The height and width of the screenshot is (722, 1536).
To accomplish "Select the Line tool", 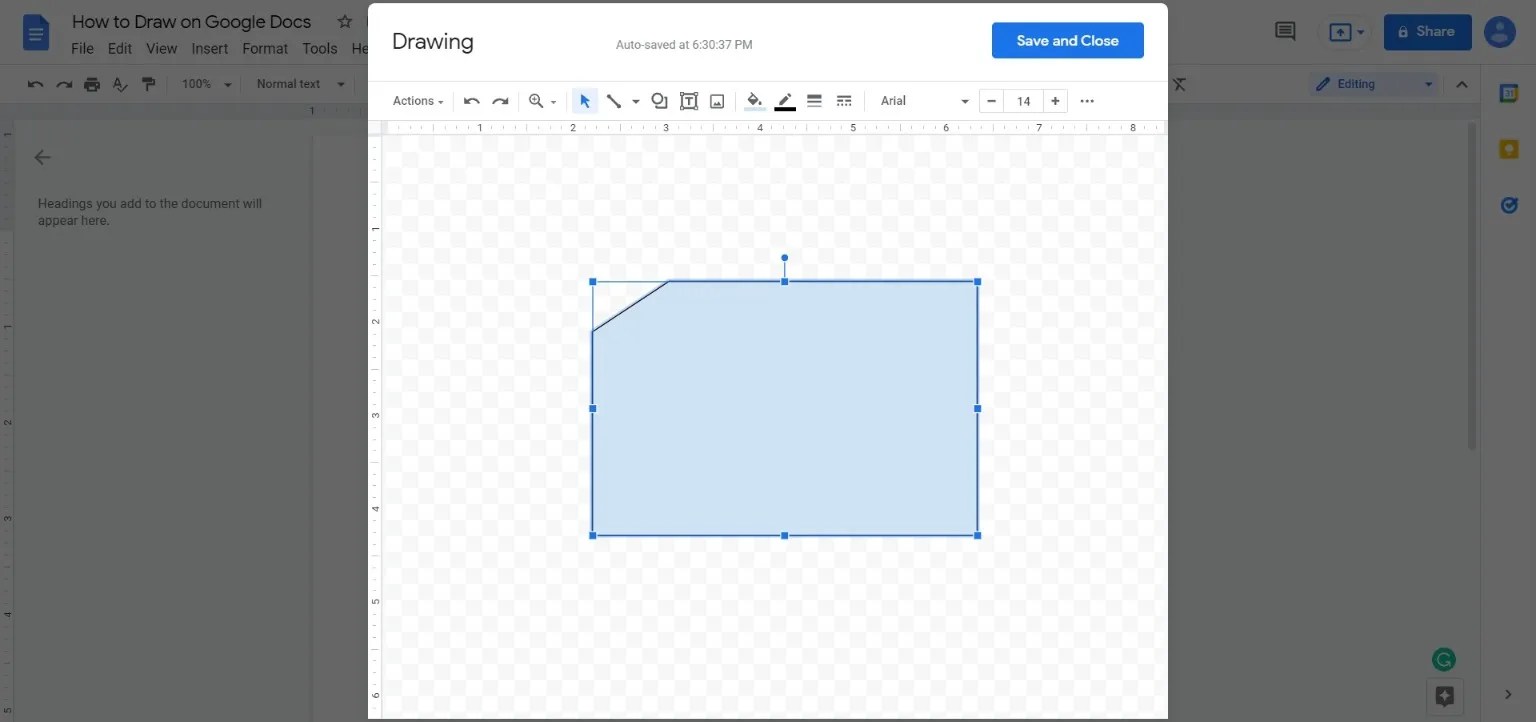I will [x=614, y=100].
